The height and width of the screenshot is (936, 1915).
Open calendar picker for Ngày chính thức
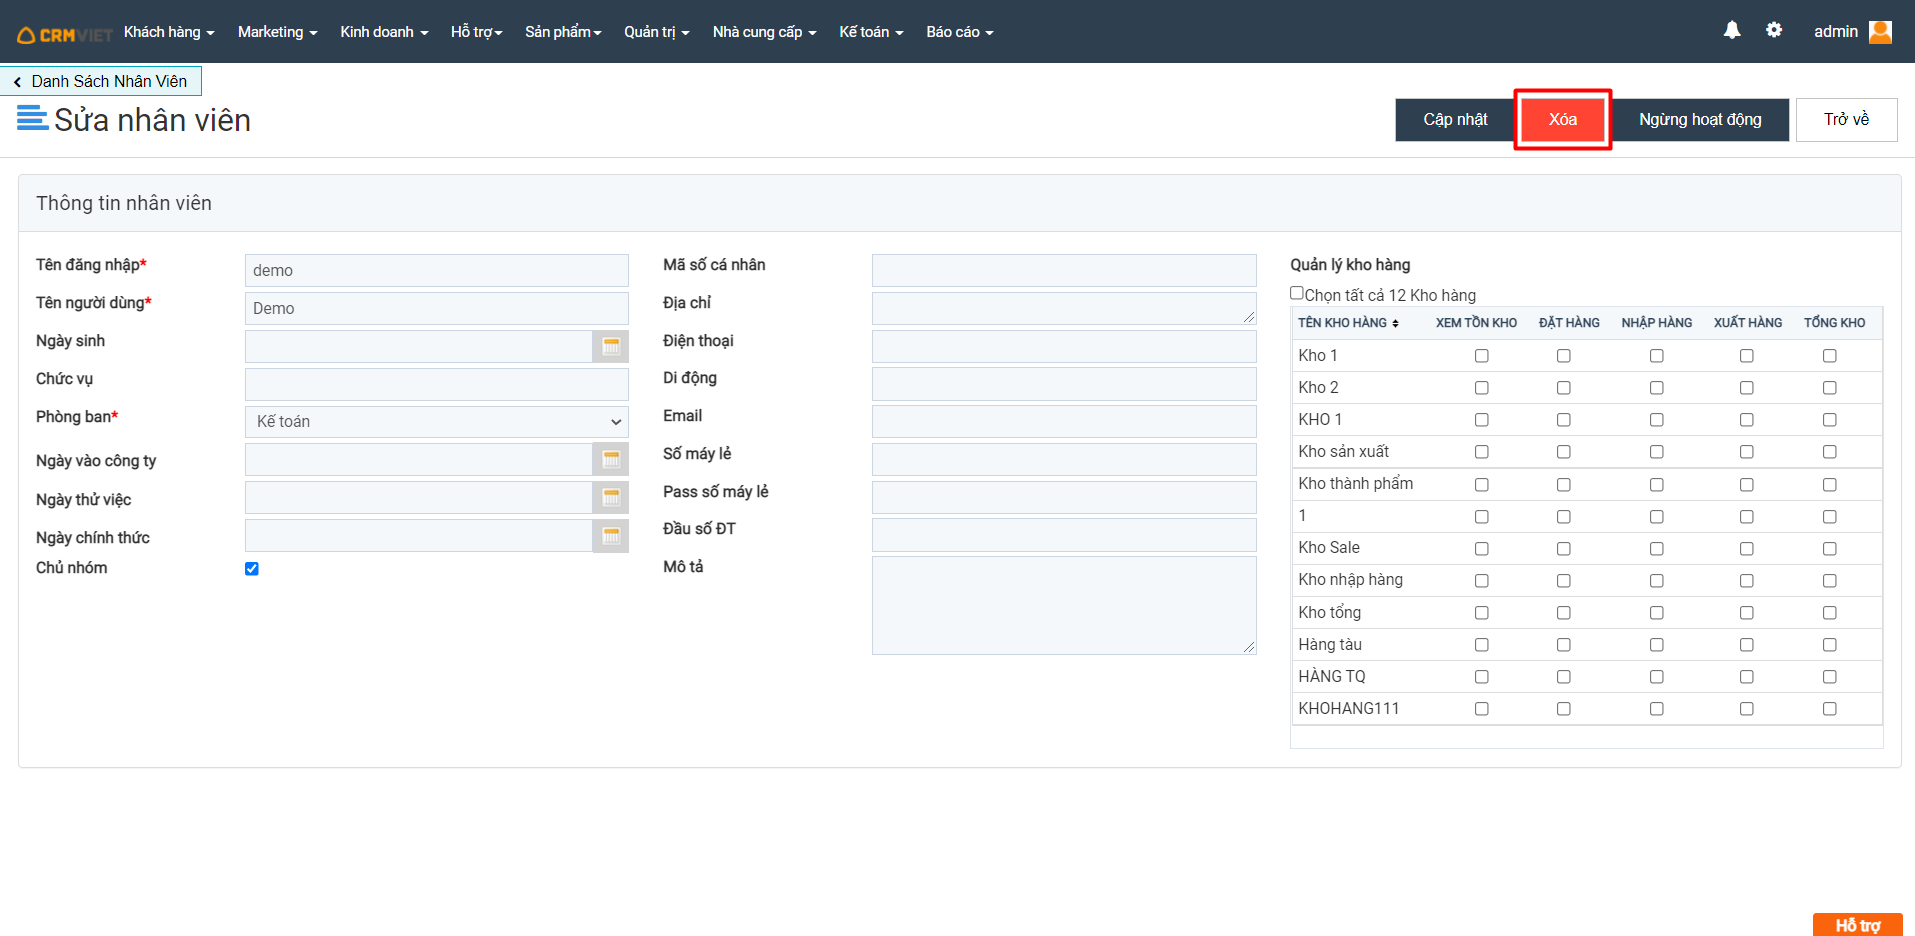(611, 536)
